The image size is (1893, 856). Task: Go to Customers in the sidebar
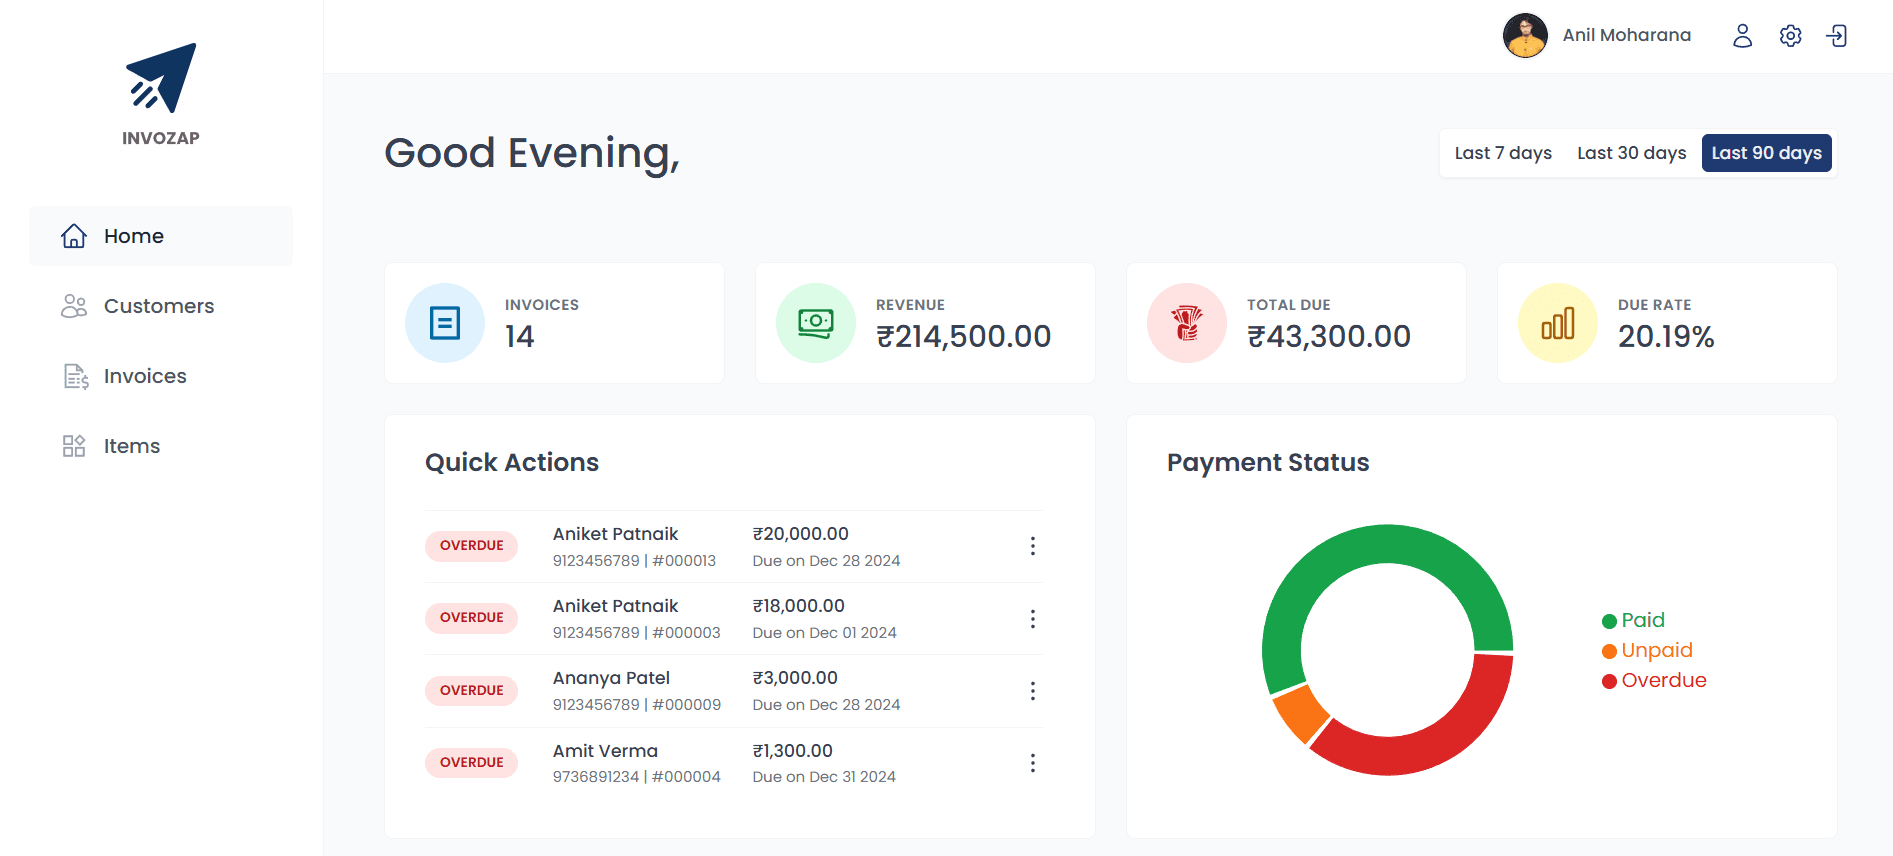click(x=159, y=306)
